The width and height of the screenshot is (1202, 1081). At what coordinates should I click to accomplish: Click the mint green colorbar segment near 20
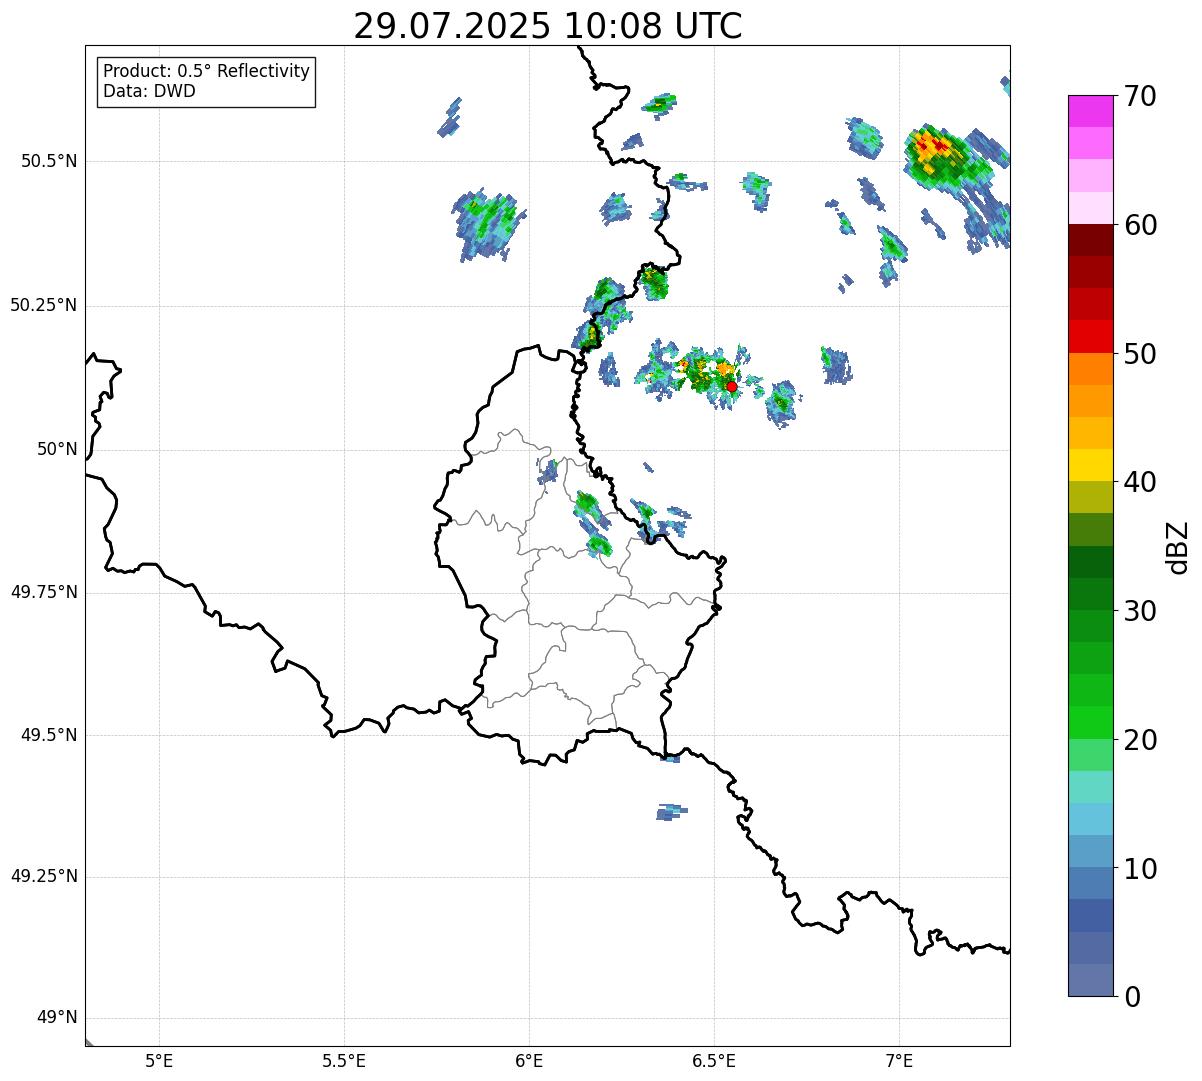[x=1091, y=755]
